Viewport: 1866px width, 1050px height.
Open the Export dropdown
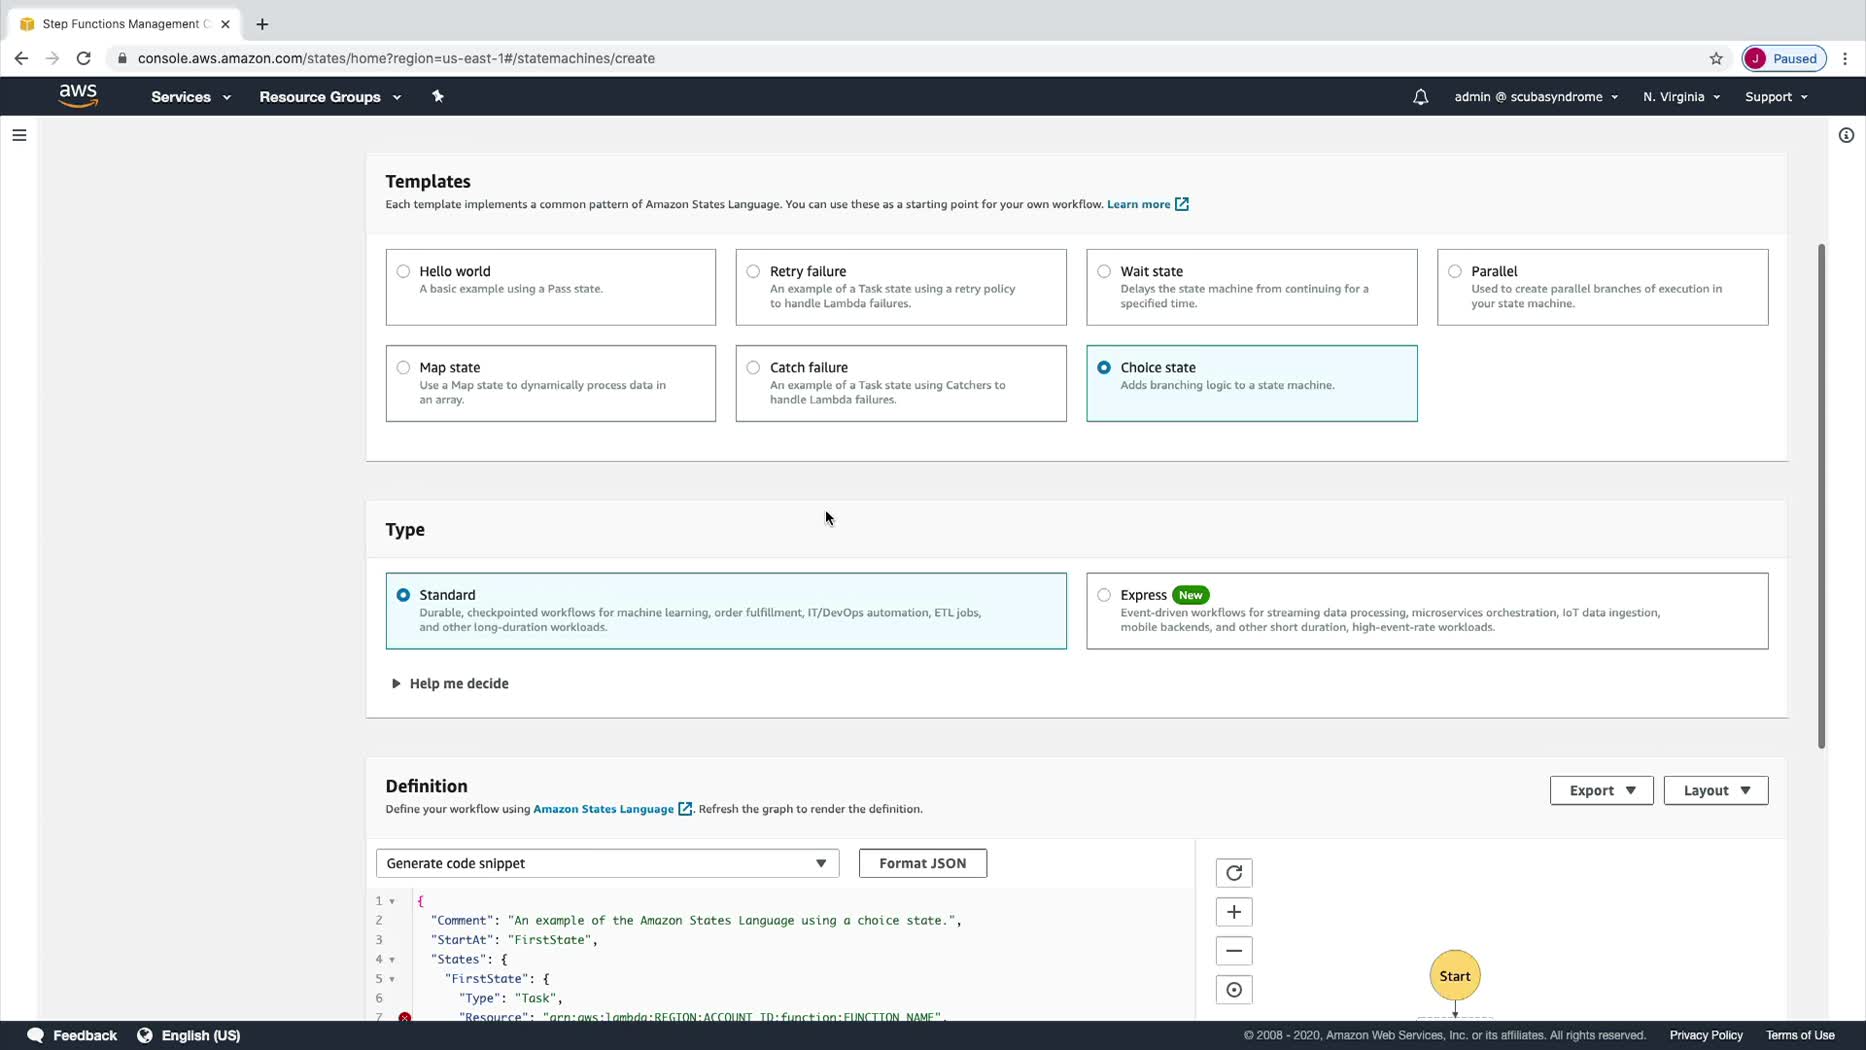point(1601,790)
